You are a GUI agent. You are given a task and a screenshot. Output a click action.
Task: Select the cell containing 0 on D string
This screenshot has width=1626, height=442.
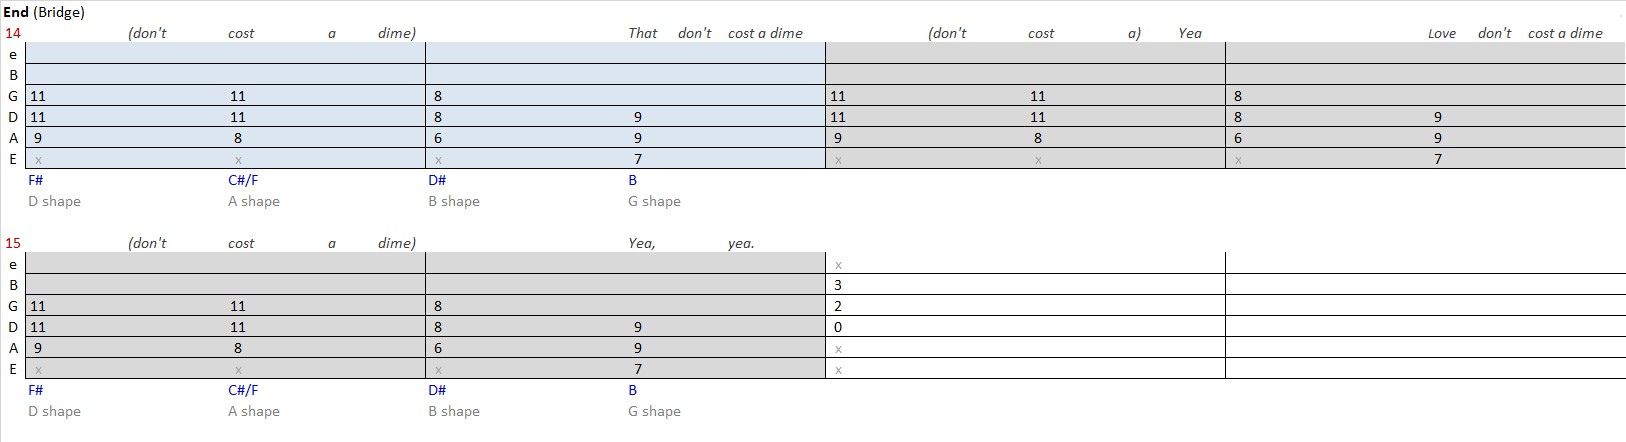pyautogui.click(x=1025, y=326)
